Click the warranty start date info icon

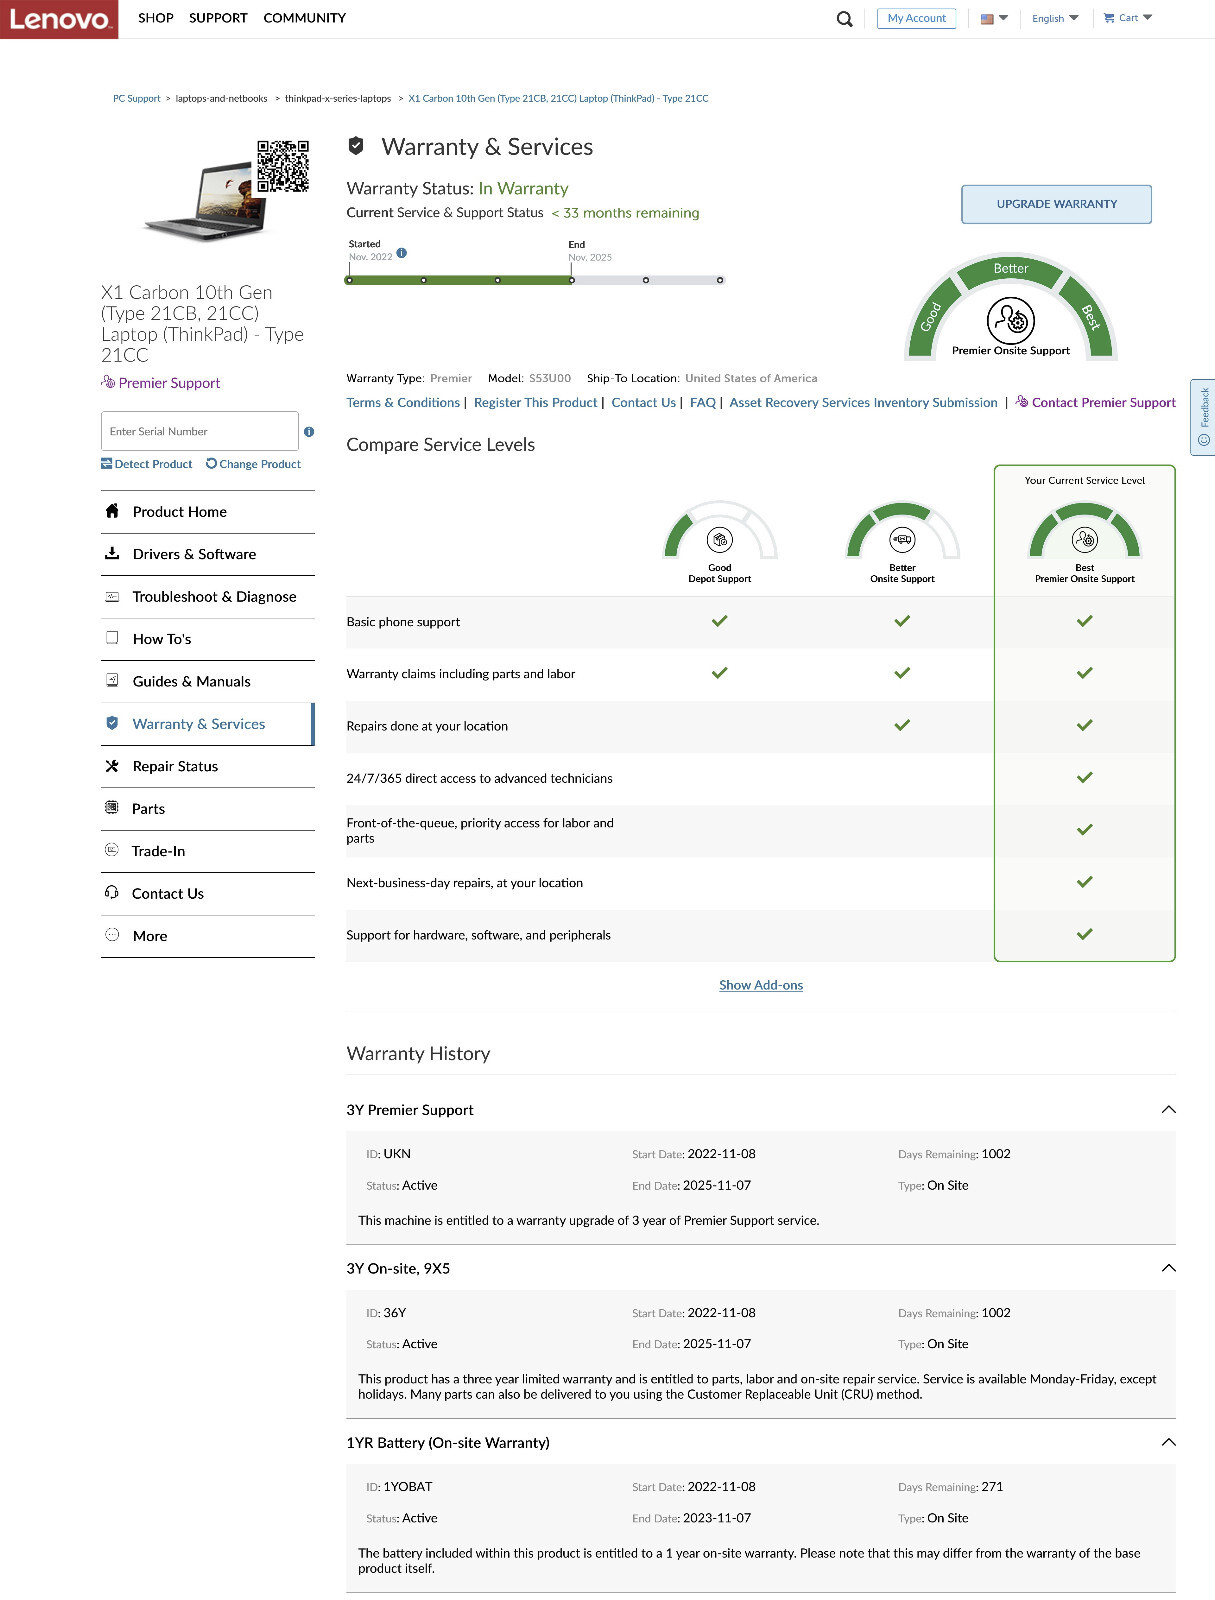402,253
